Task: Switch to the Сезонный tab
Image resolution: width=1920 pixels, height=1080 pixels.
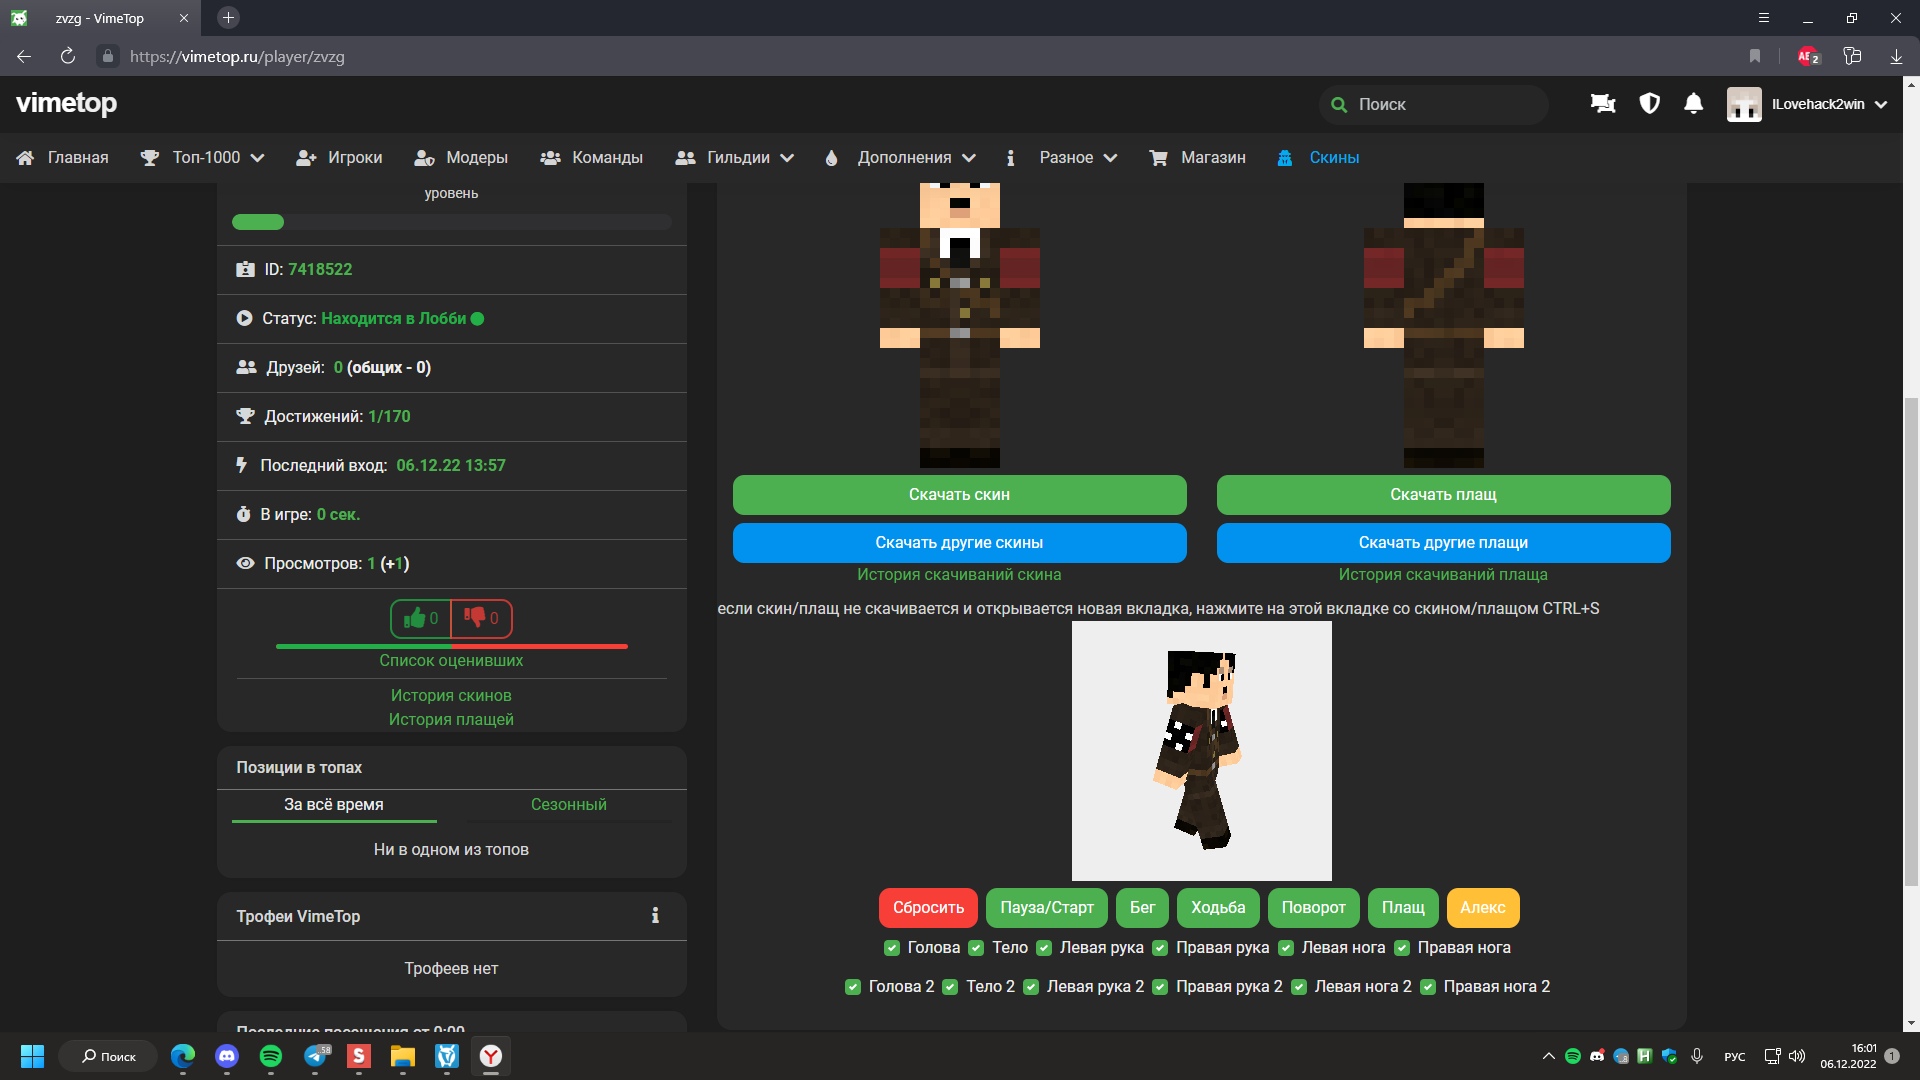Action: [568, 805]
